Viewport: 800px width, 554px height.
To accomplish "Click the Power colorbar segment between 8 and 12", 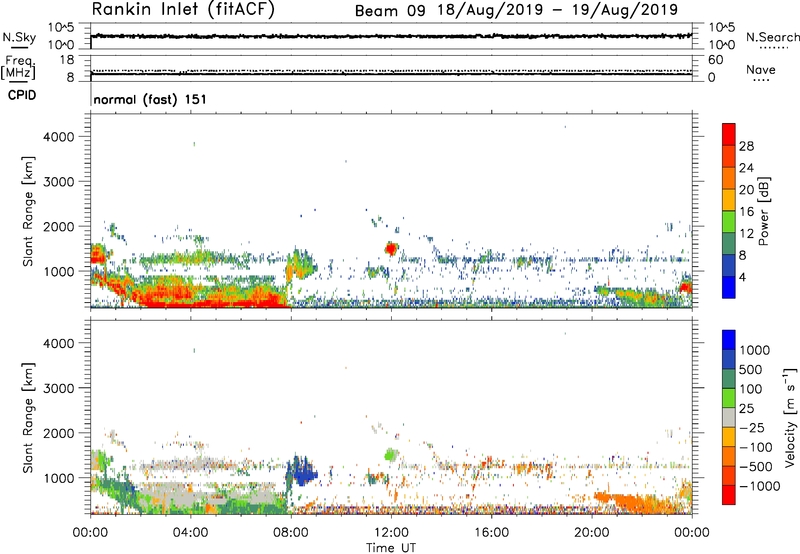I will click(x=729, y=244).
